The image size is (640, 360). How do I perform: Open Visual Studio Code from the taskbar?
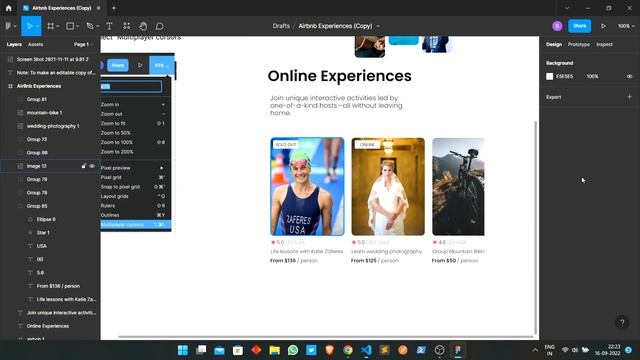coord(366,350)
